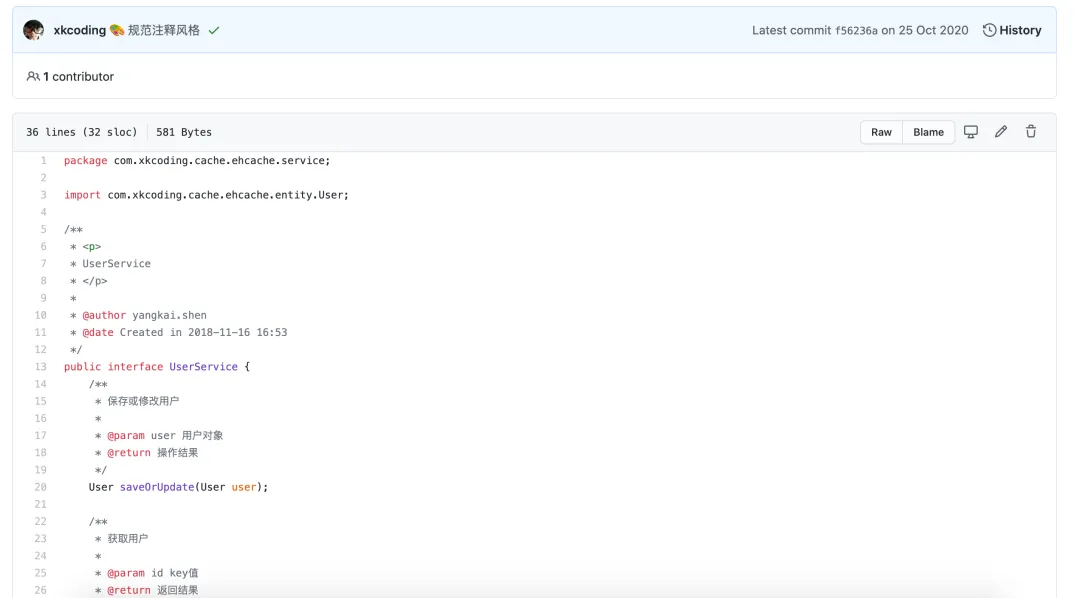The image size is (1080, 598).
Task: Click the green commit status checkmark
Action: [x=214, y=30]
